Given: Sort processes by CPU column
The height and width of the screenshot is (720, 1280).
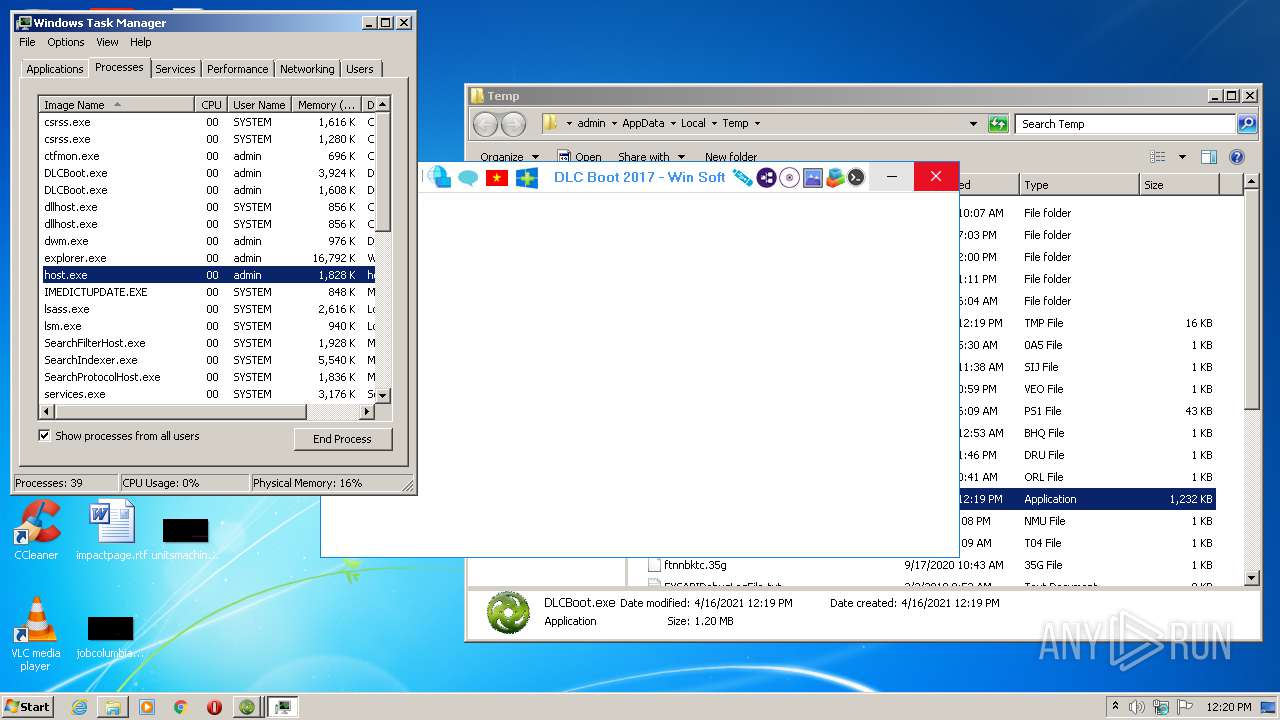Looking at the screenshot, I should 210,104.
